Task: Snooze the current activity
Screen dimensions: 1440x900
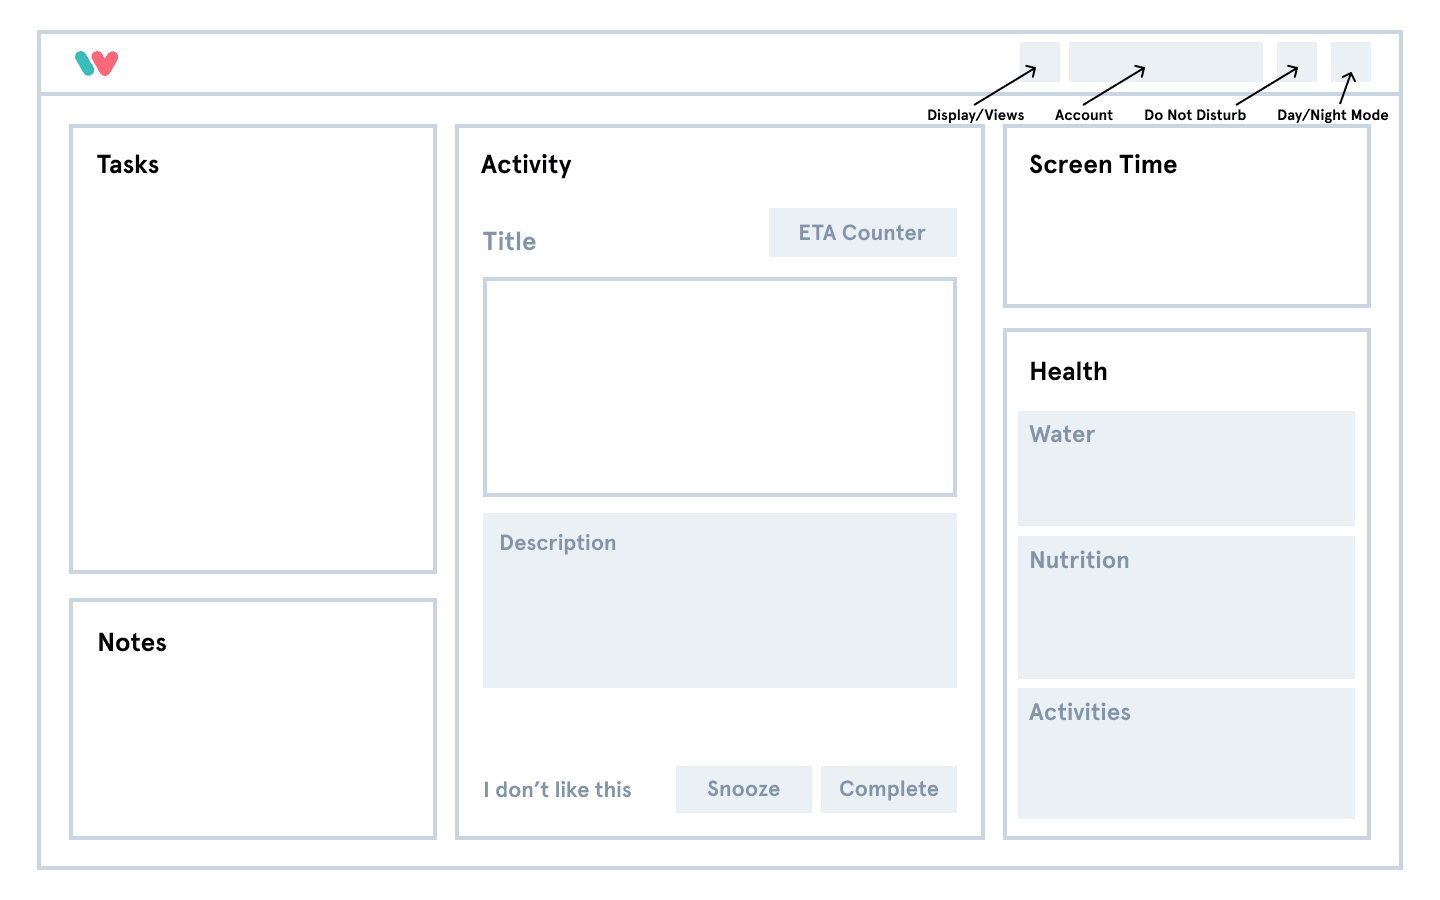Action: pyautogui.click(x=744, y=789)
